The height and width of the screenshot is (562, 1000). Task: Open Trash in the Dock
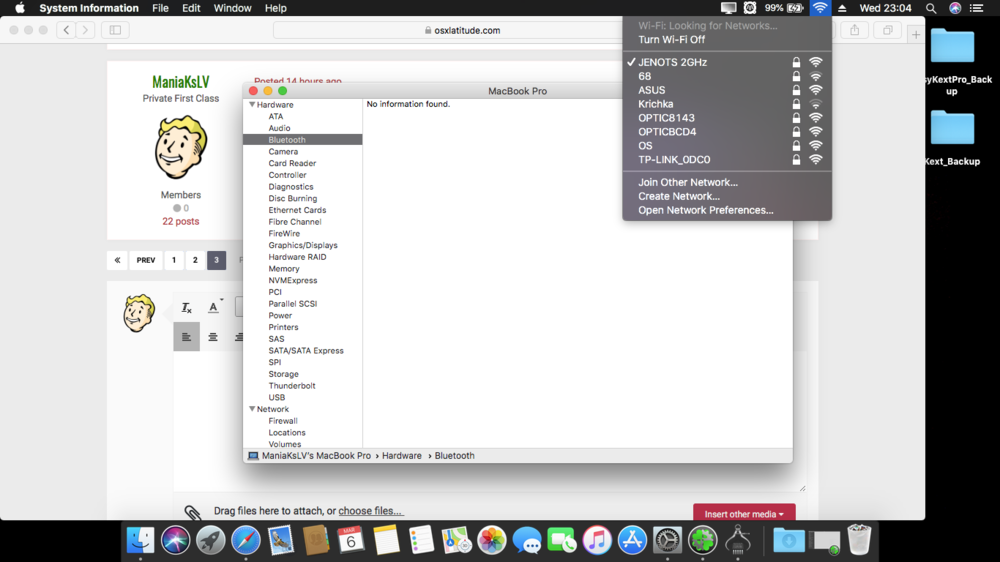(859, 540)
